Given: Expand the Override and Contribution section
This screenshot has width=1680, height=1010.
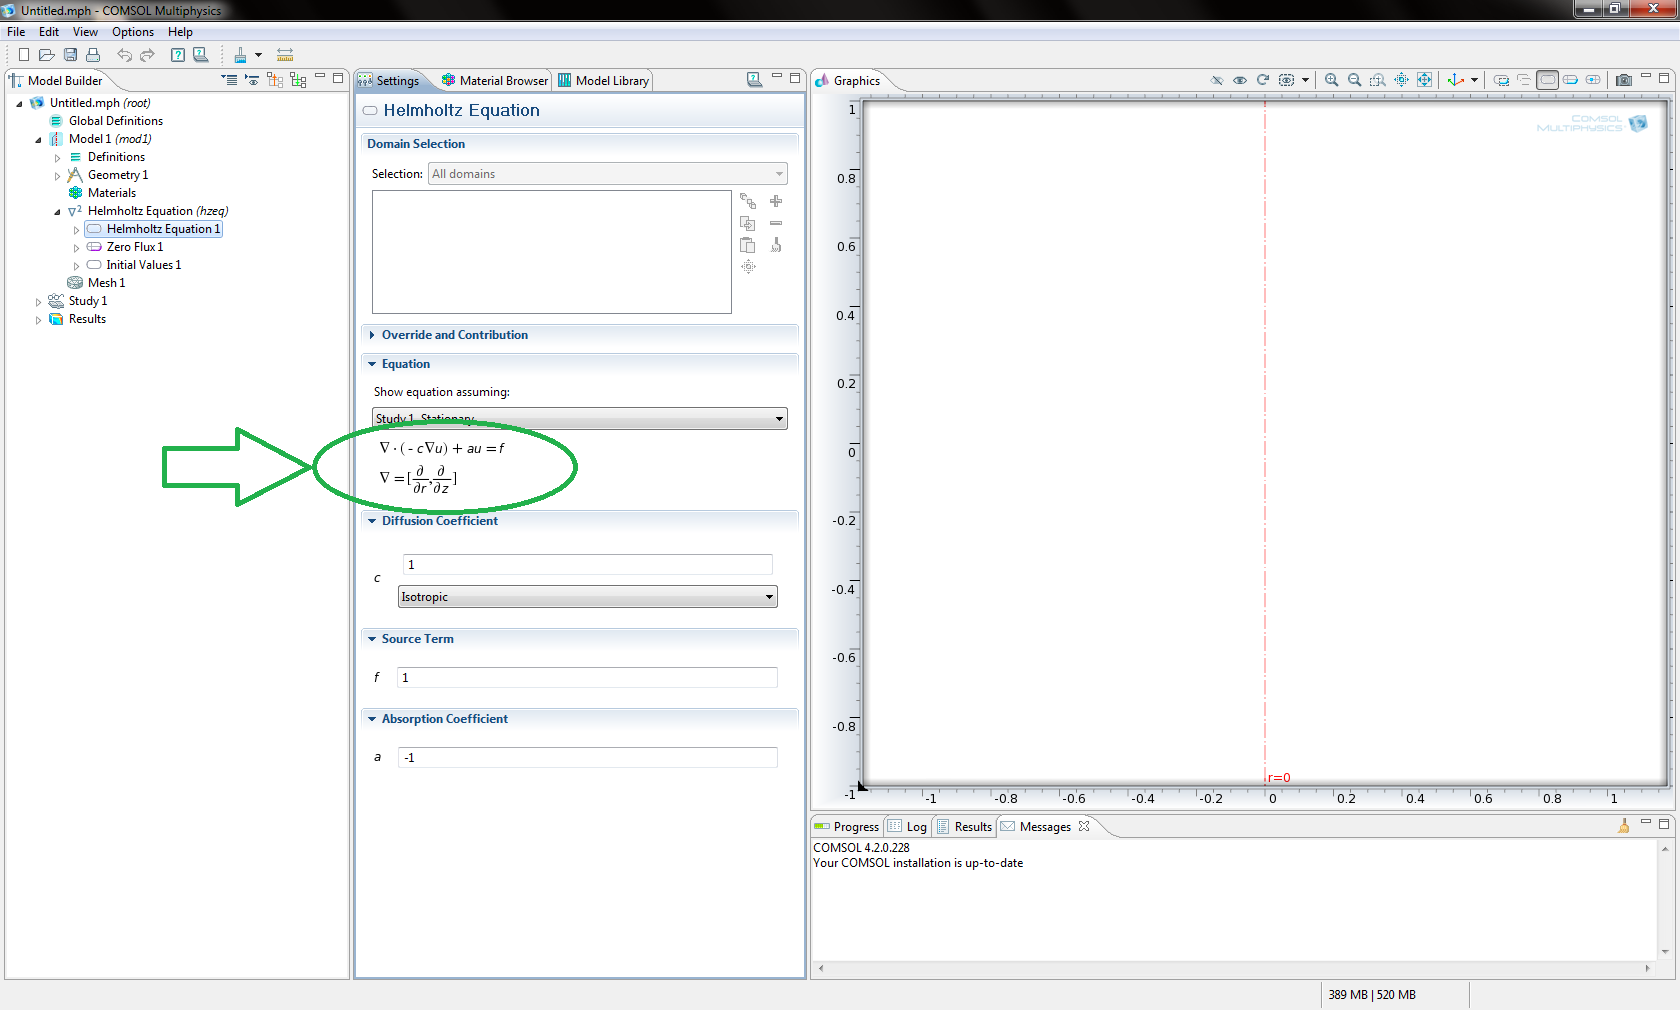Looking at the screenshot, I should point(454,335).
